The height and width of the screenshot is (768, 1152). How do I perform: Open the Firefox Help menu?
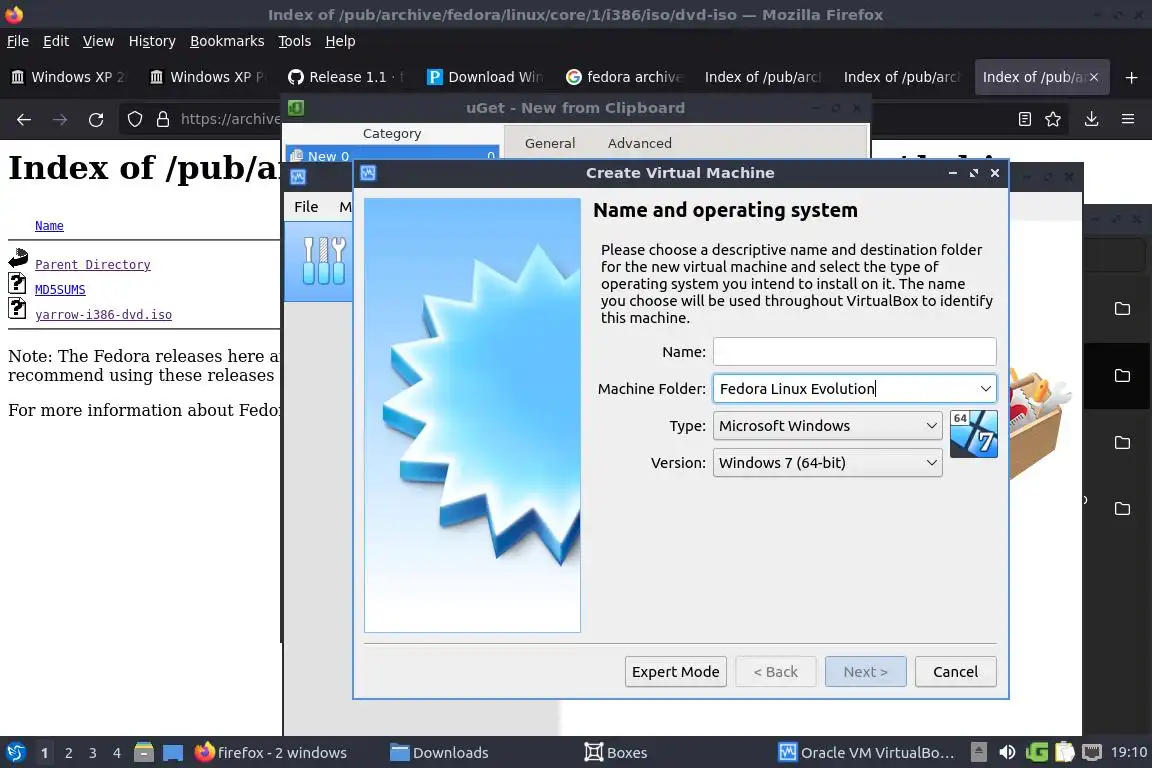tap(340, 41)
